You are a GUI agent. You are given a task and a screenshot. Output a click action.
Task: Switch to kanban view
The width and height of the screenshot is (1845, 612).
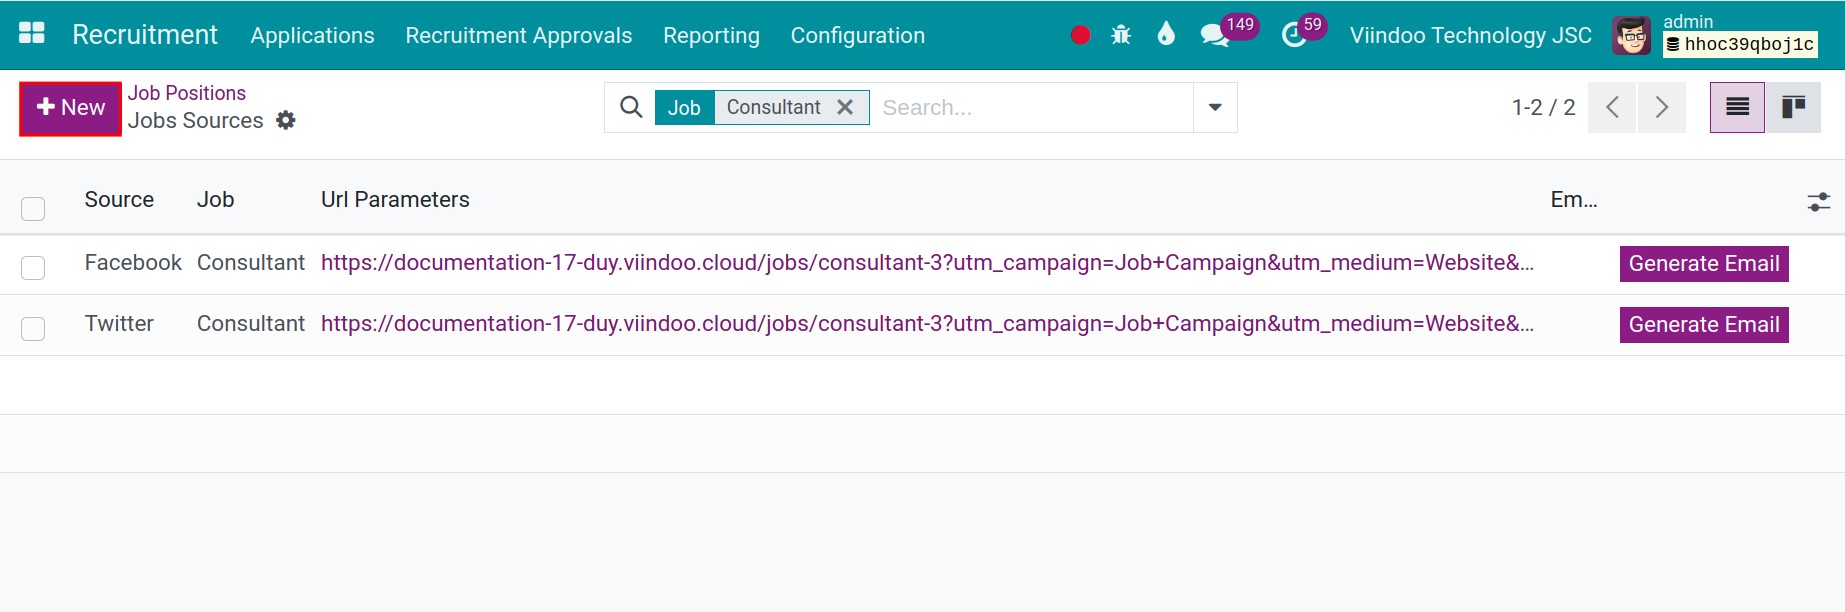pos(1793,107)
